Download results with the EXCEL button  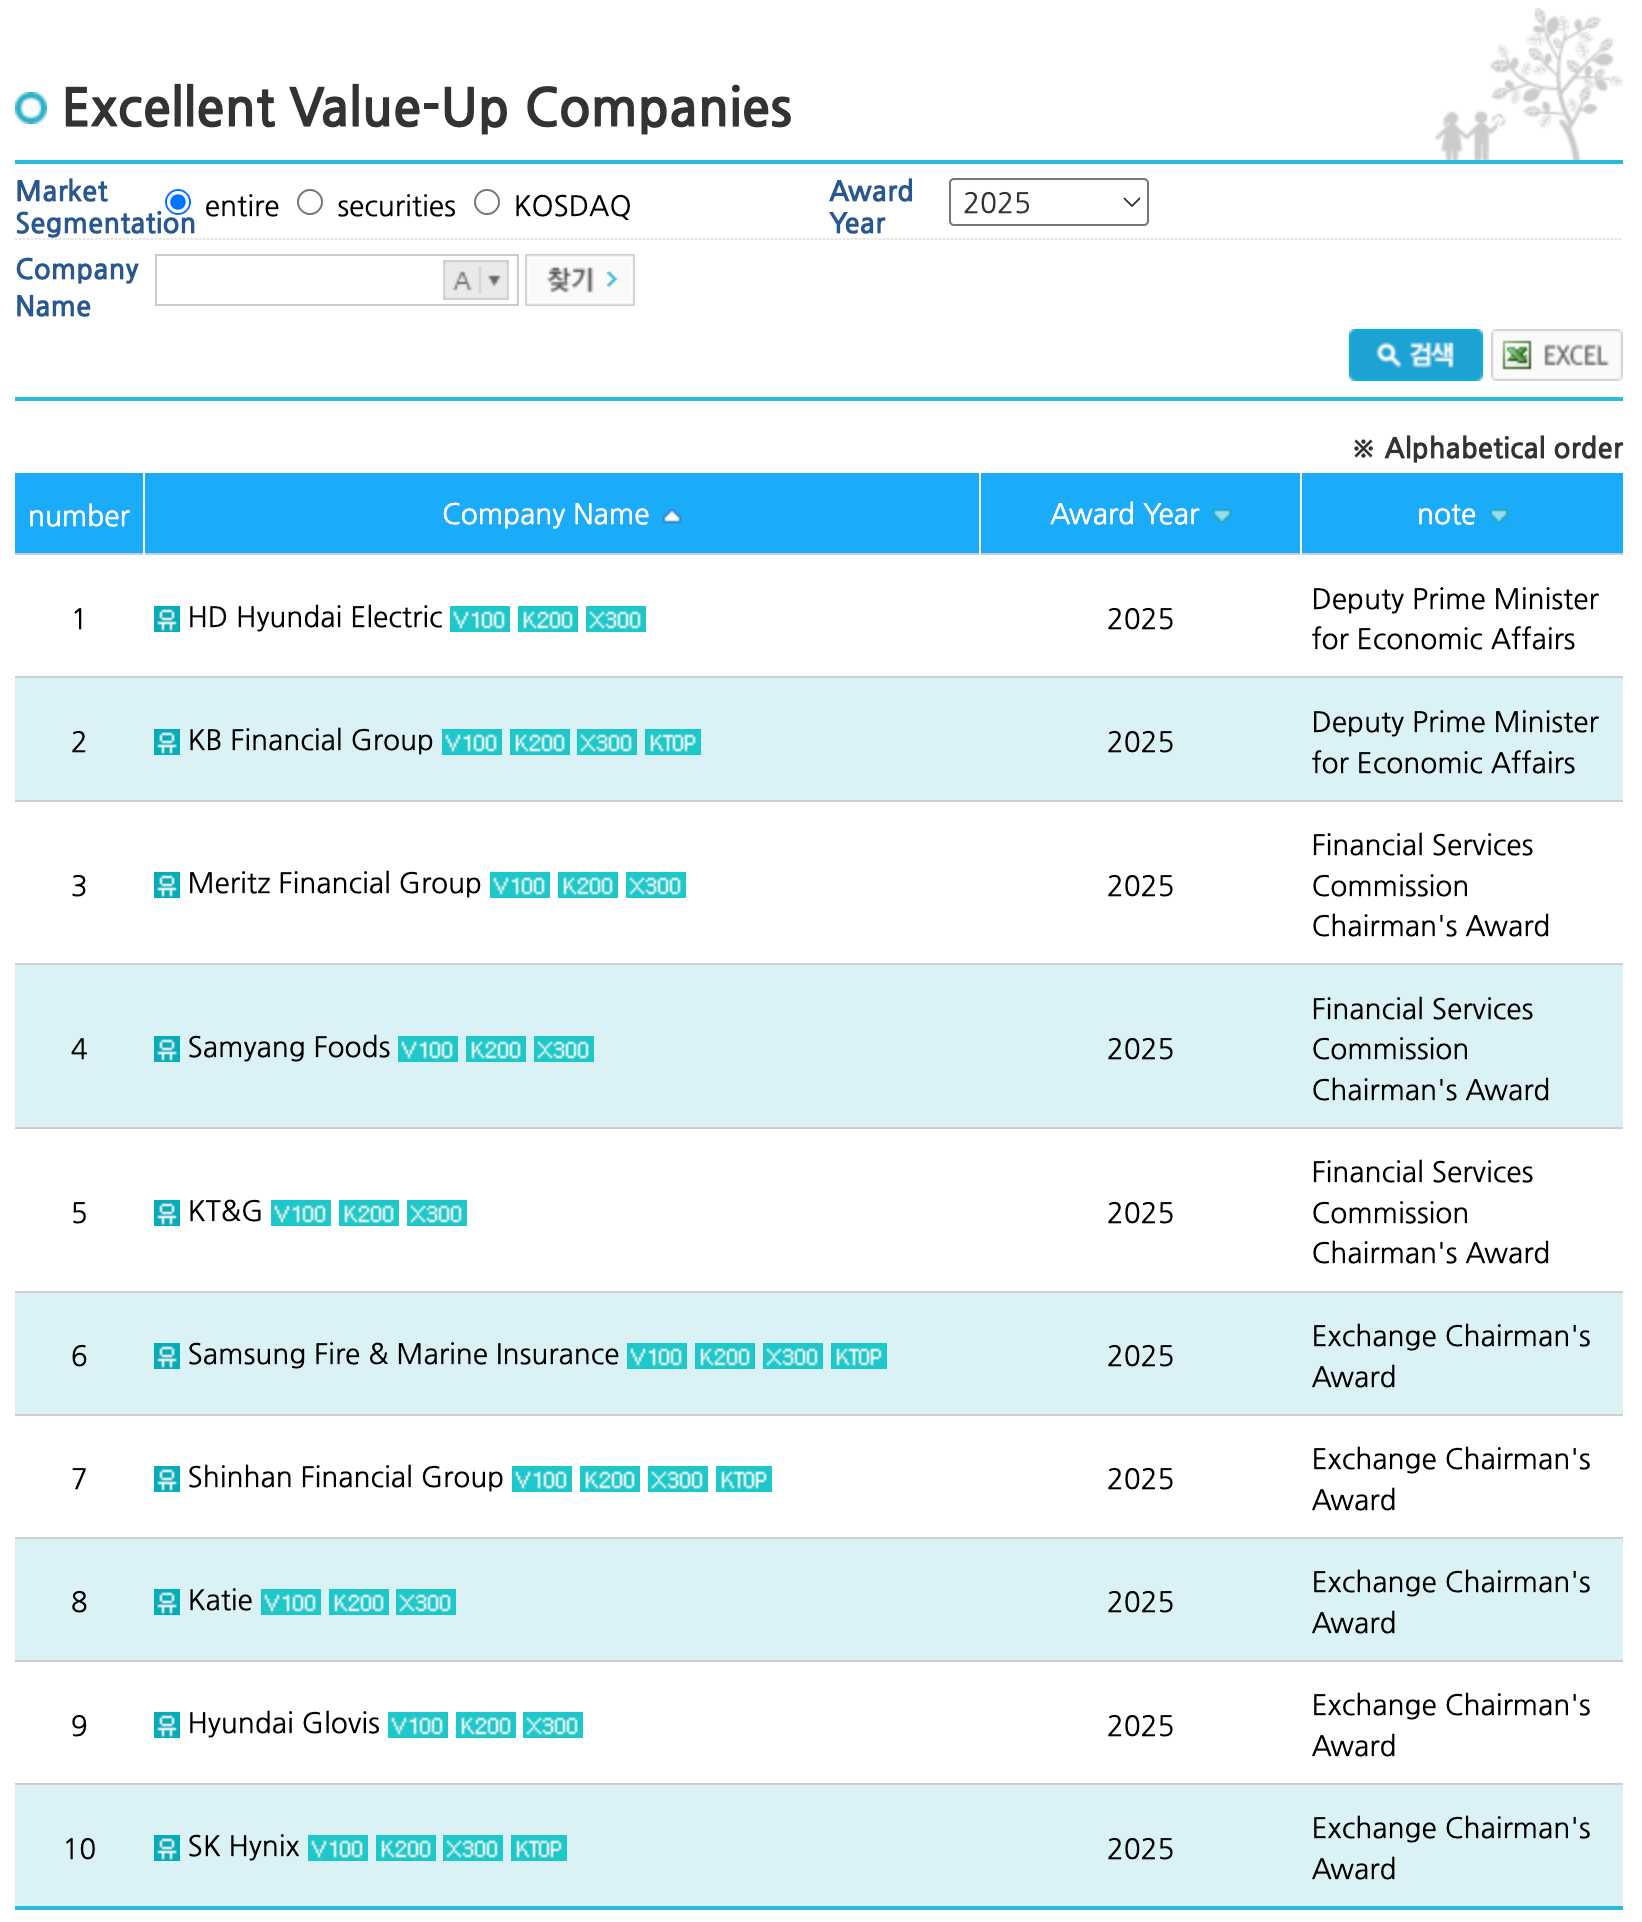coord(1555,356)
